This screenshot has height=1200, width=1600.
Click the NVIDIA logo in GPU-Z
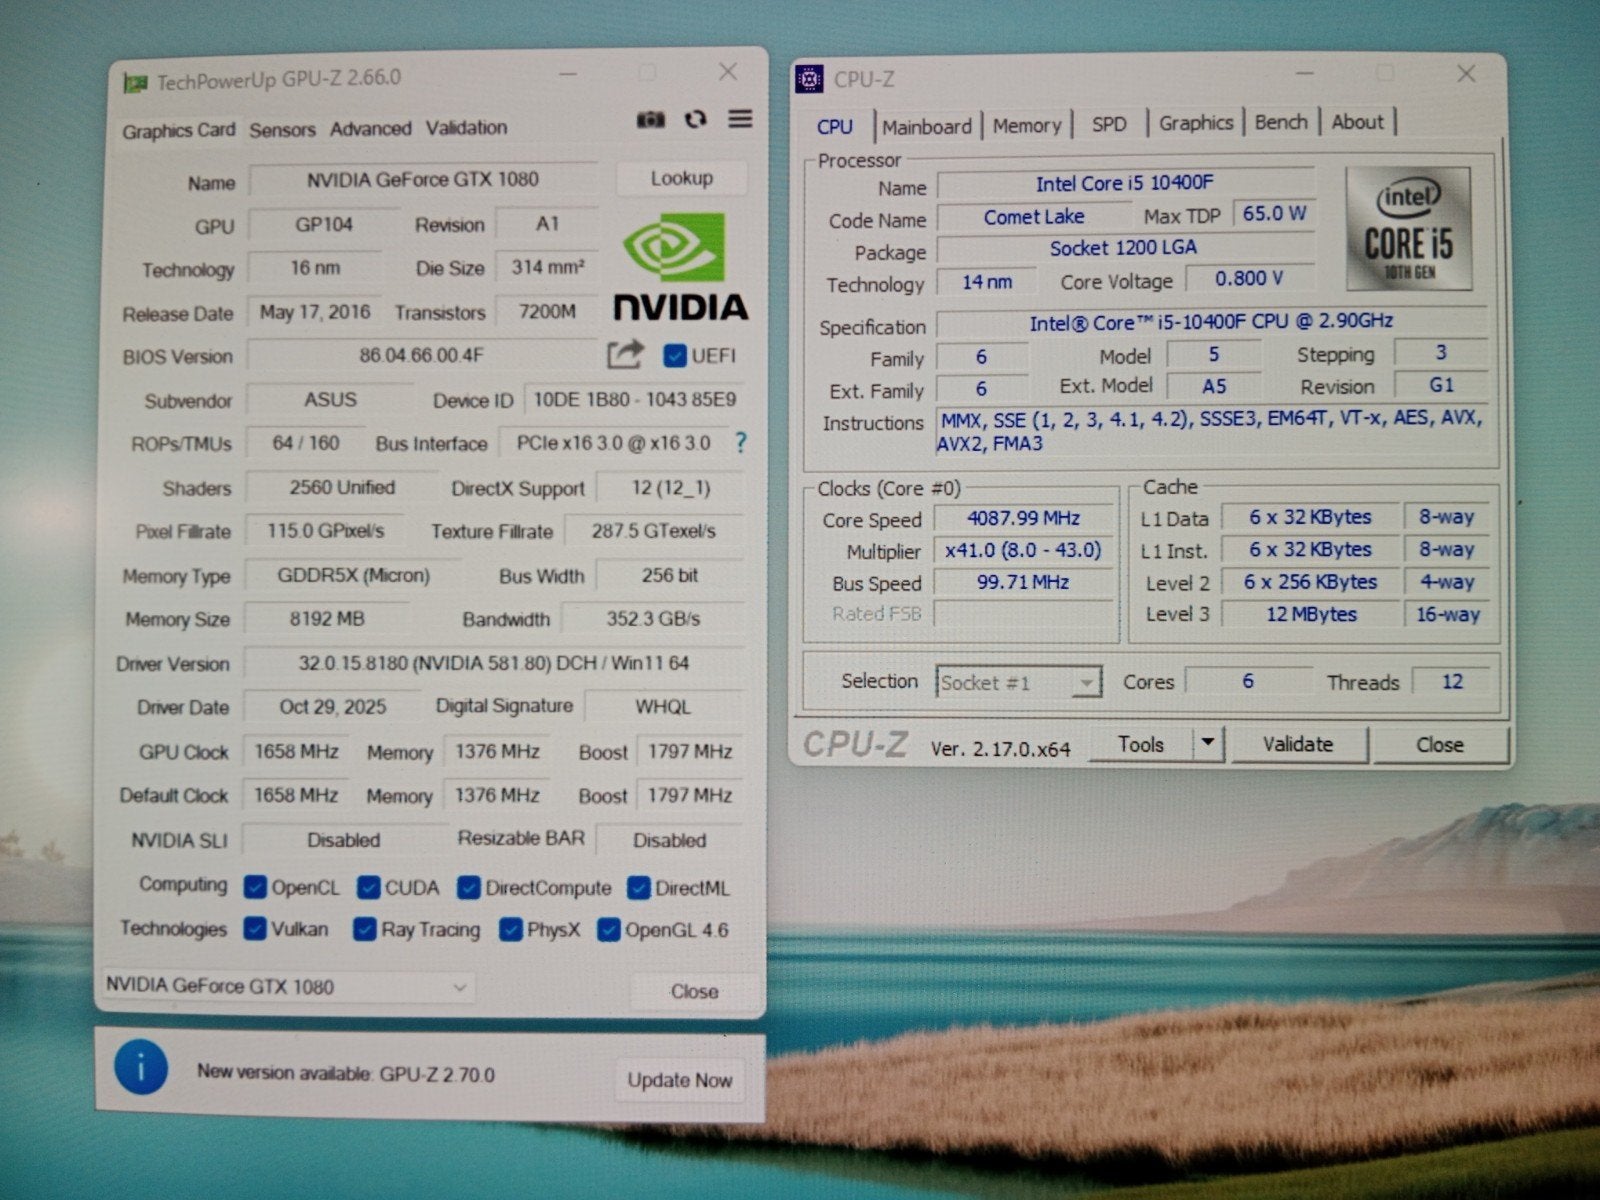click(680, 267)
